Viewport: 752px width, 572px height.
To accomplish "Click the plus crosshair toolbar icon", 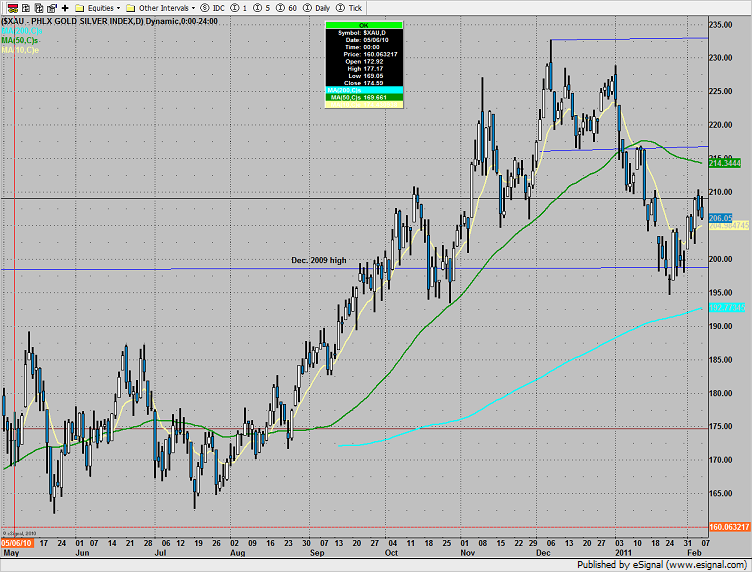I will tap(64, 7).
